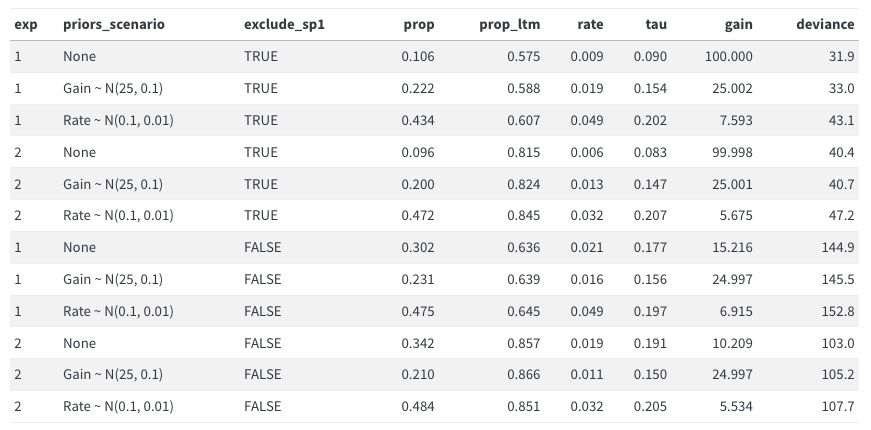This screenshot has height=430, width=871.
Task: Click the 'deviance' column header
Action: 825,24
